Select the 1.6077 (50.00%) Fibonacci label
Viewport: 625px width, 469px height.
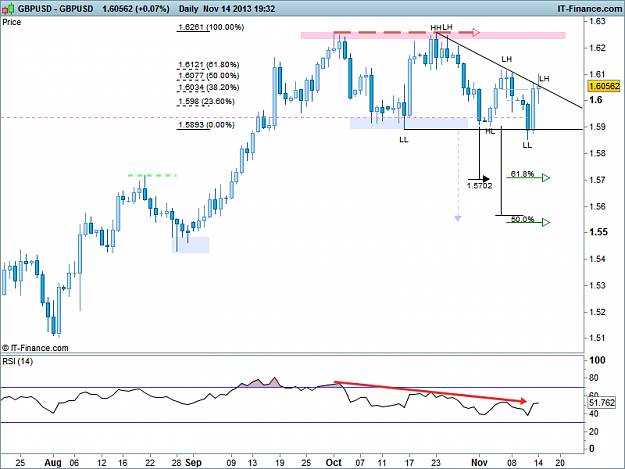(x=208, y=76)
